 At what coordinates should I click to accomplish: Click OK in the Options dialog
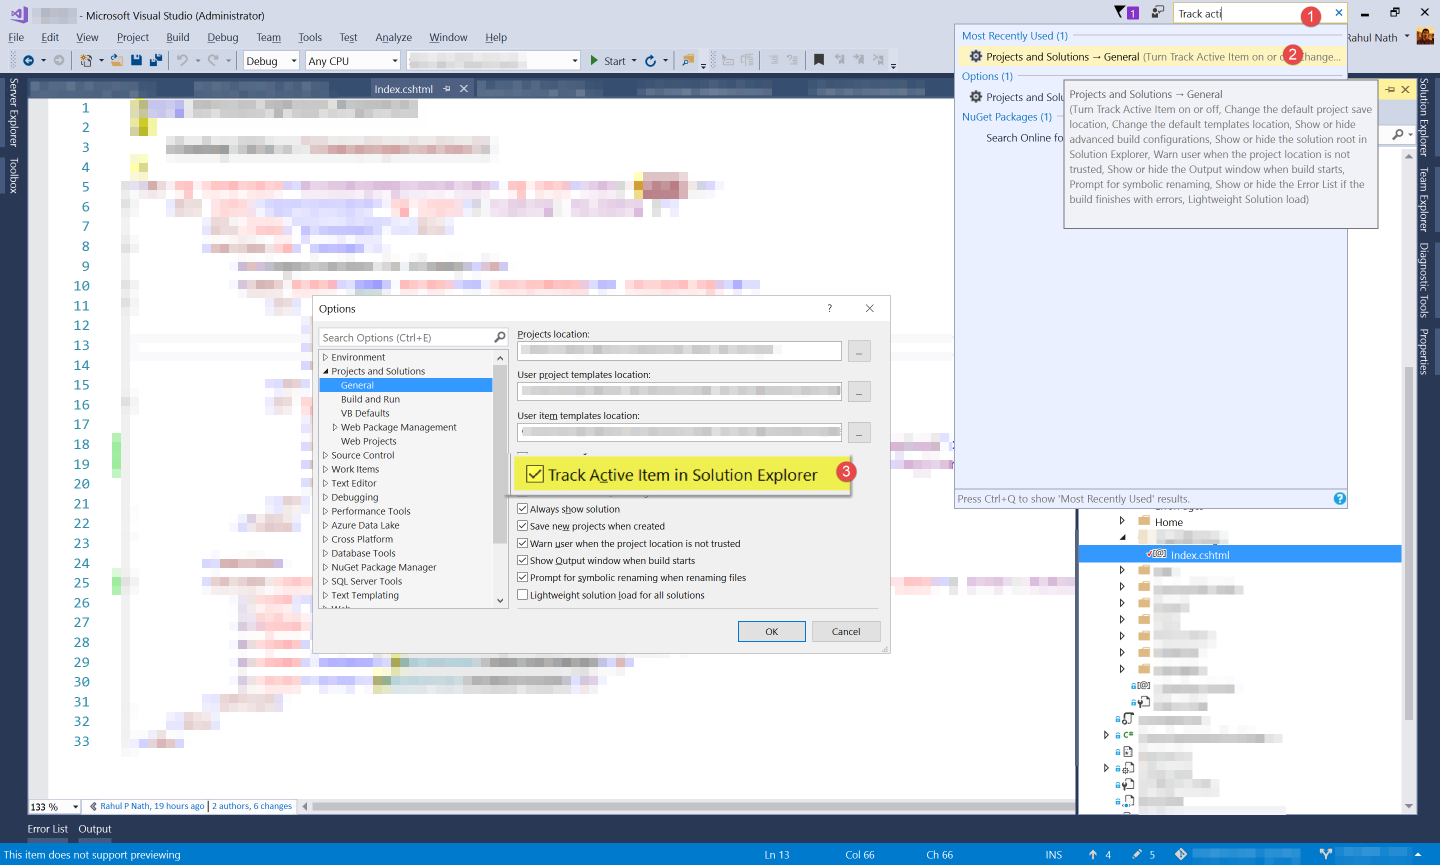(771, 631)
